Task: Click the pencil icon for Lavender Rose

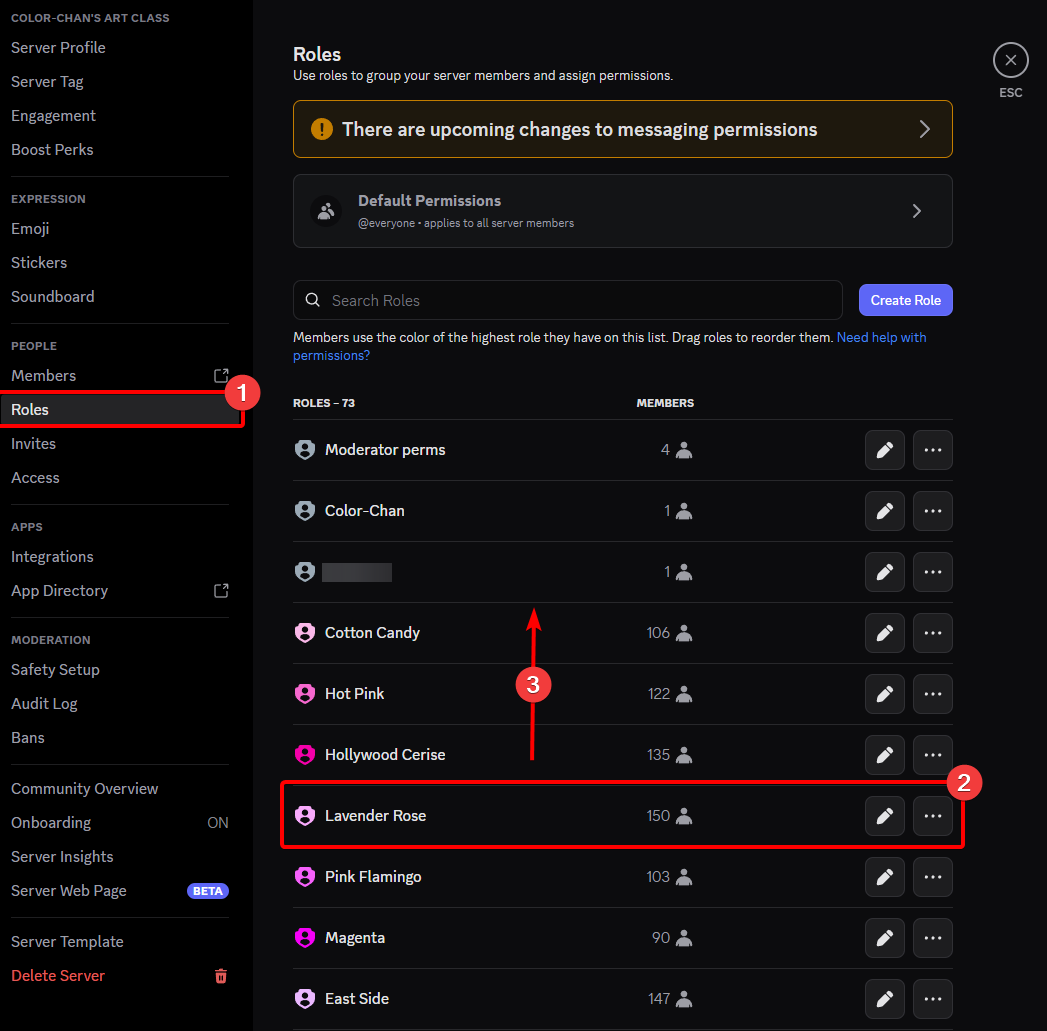Action: coord(884,816)
